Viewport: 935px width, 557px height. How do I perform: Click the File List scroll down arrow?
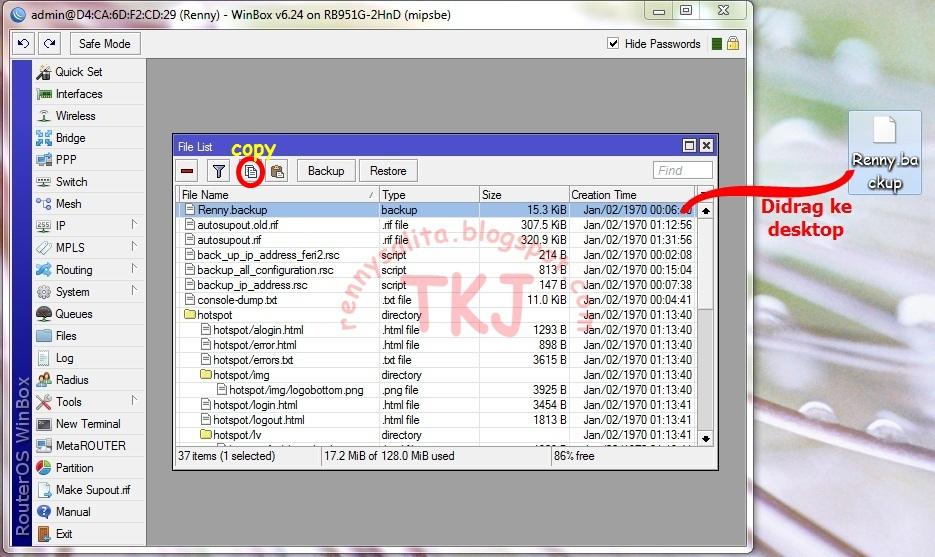[706, 438]
